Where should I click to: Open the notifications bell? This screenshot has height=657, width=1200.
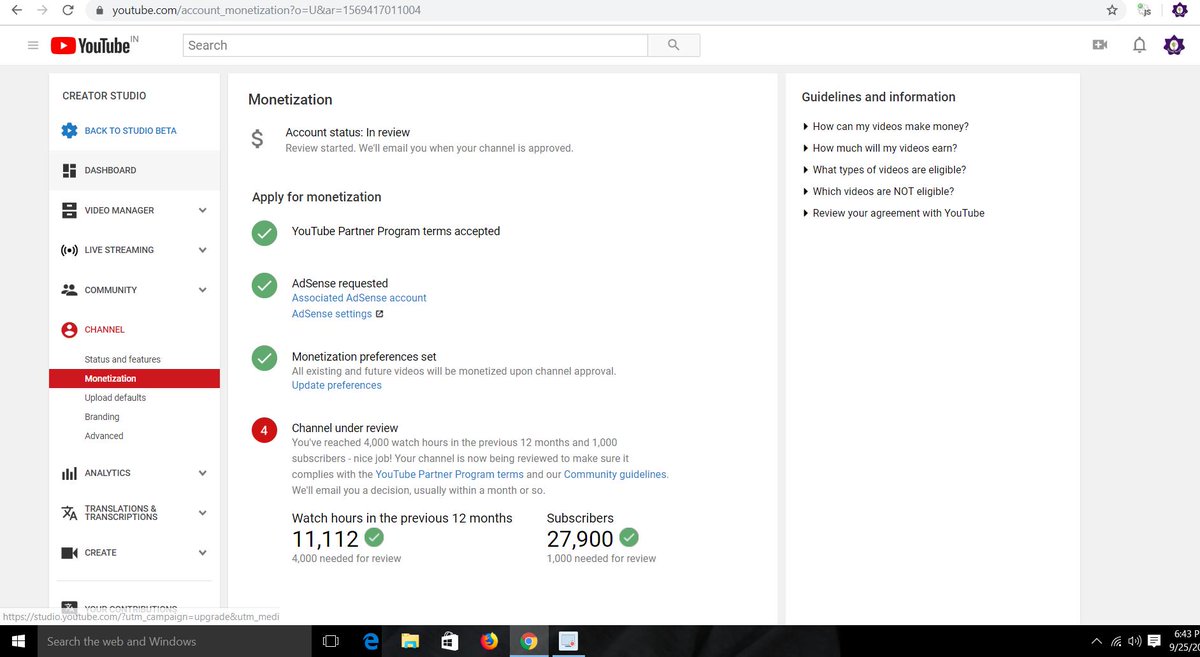point(1139,45)
